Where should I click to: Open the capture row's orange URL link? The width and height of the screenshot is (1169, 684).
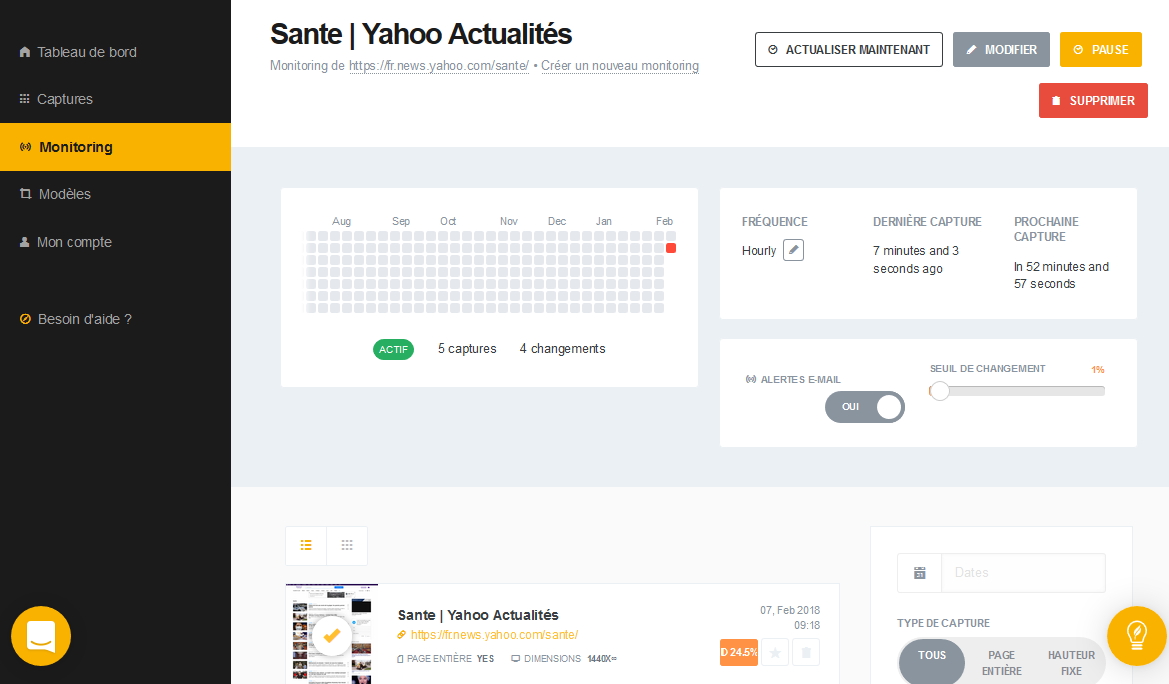(x=494, y=635)
